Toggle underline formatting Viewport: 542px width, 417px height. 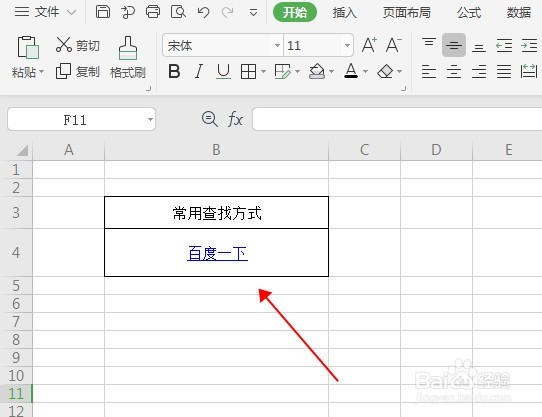pos(223,72)
